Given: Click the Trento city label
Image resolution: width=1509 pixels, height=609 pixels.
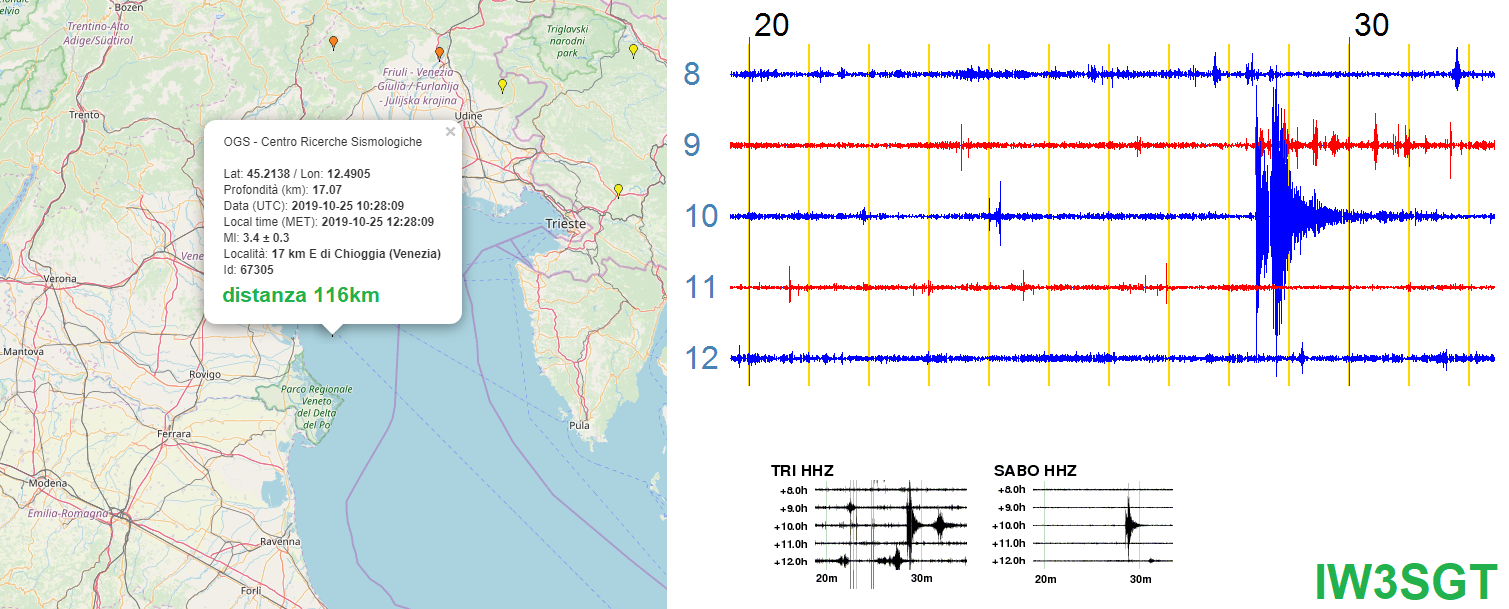Looking at the screenshot, I should point(84,115).
